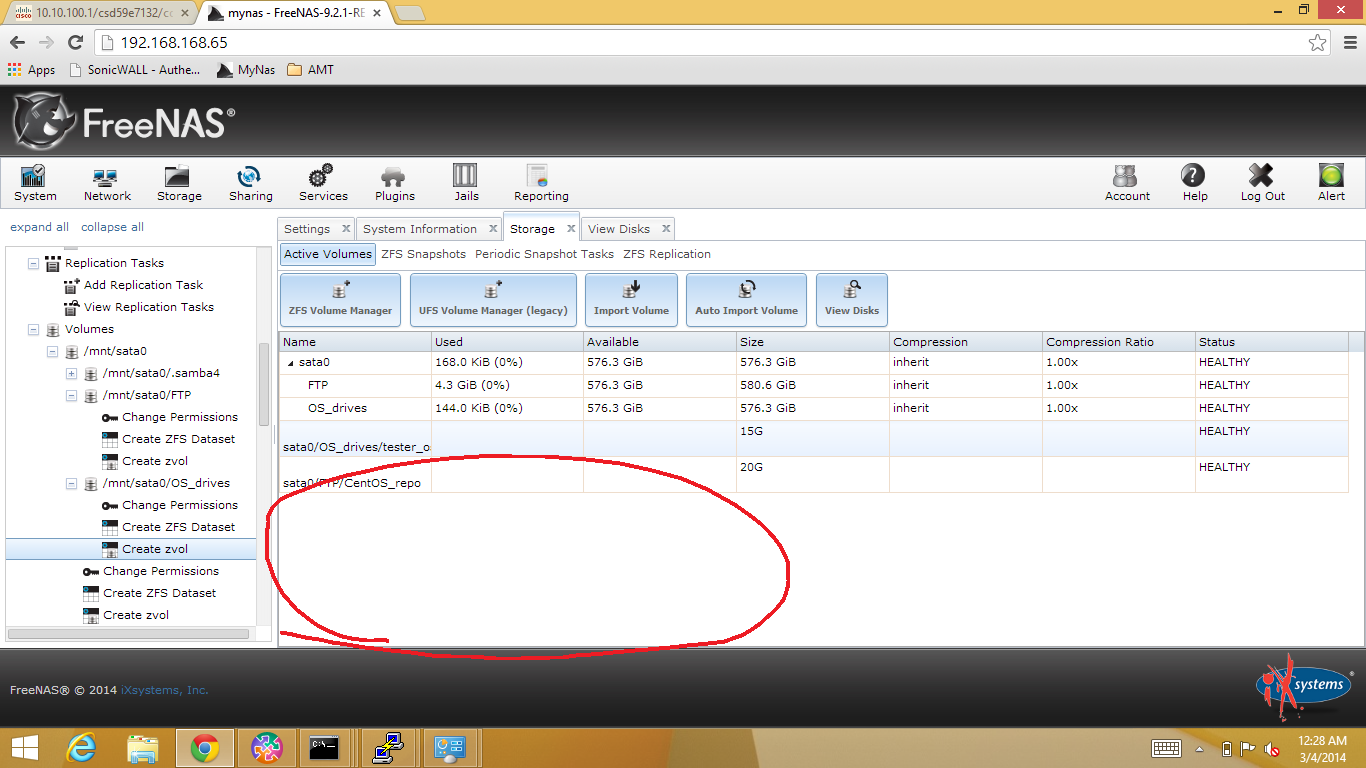The image size is (1366, 768).
Task: Select Create zvol under /mnt/sata0/OS_drives
Action: pos(155,549)
